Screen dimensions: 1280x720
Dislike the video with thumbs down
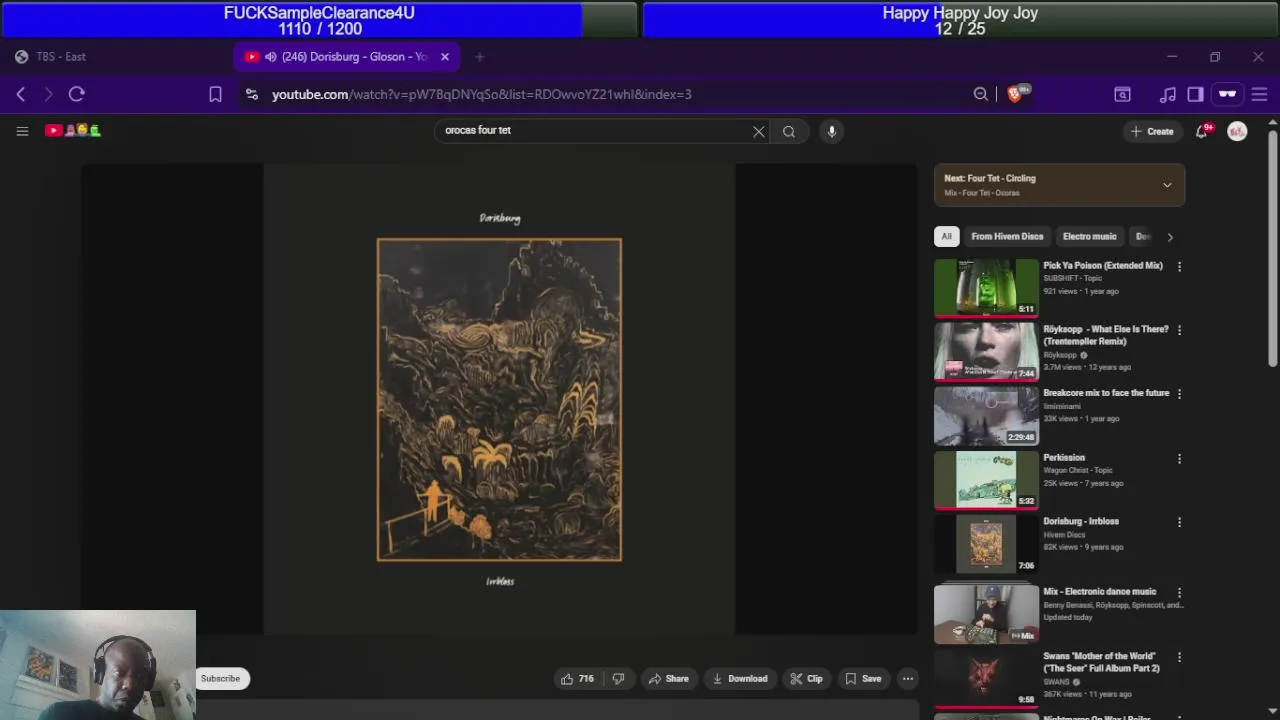click(x=618, y=679)
